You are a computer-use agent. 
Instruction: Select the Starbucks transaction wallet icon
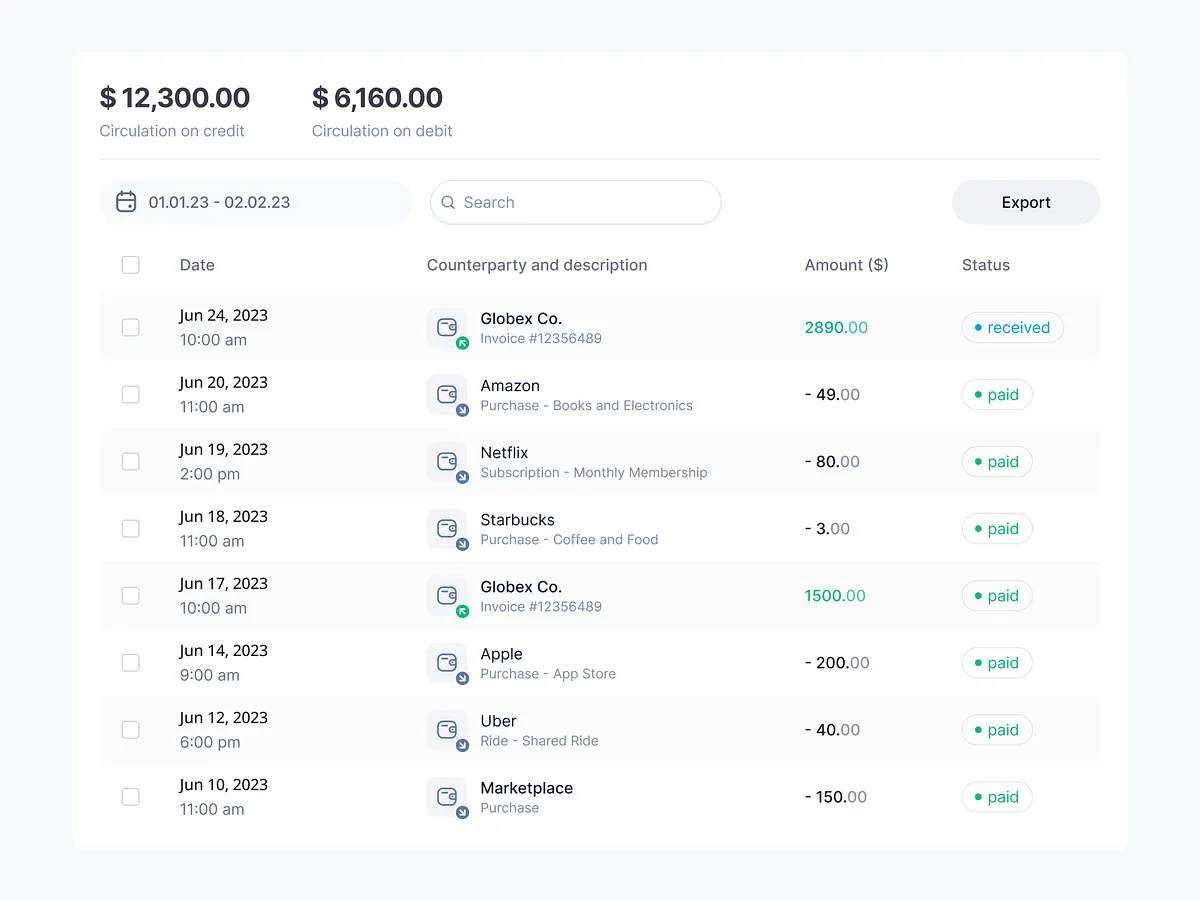[x=447, y=529]
